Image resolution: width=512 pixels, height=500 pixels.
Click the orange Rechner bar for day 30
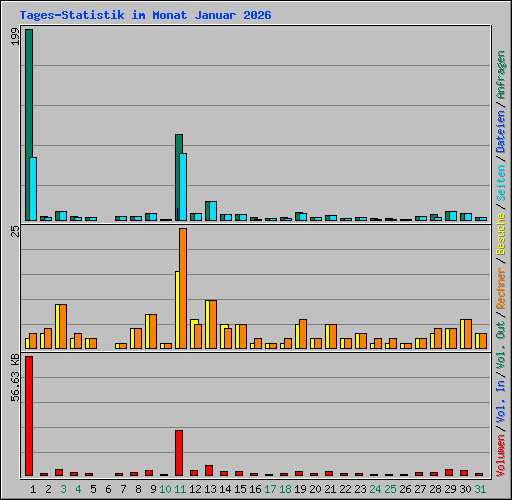[x=468, y=334]
